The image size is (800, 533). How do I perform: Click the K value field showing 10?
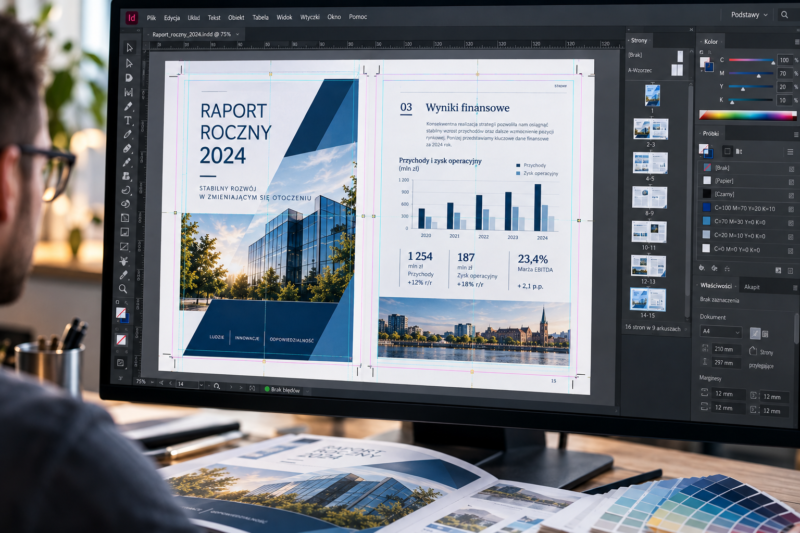pos(784,100)
